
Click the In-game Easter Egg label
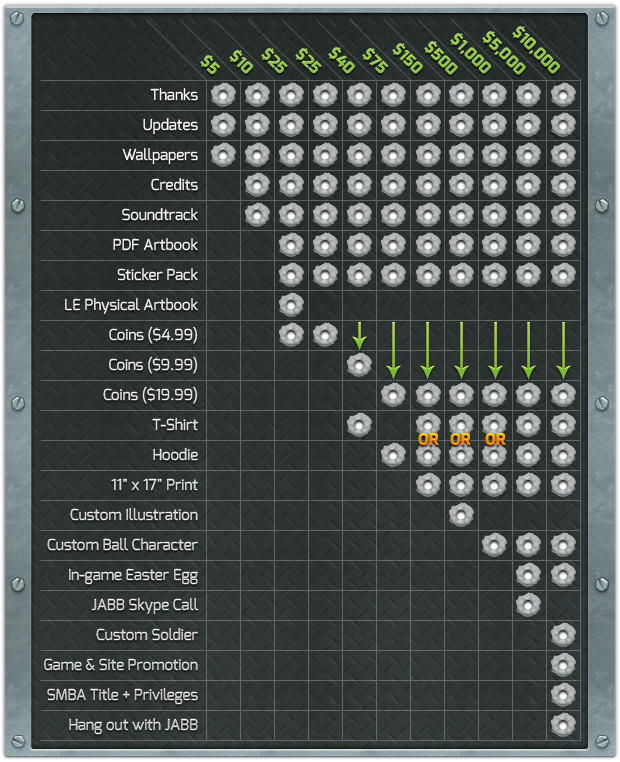pos(133,575)
